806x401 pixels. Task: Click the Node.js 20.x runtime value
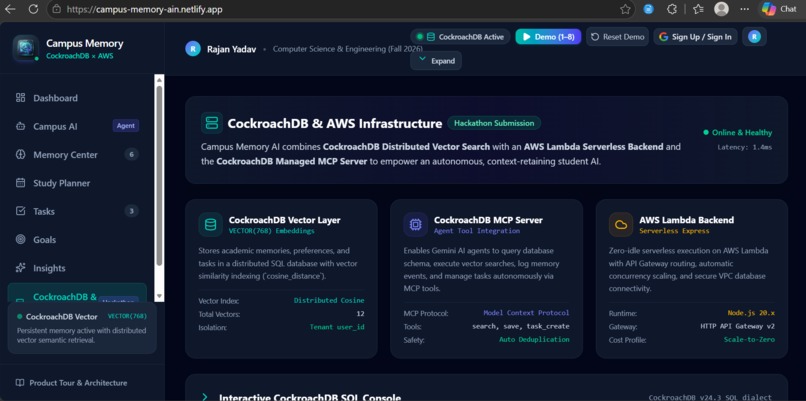coord(751,313)
